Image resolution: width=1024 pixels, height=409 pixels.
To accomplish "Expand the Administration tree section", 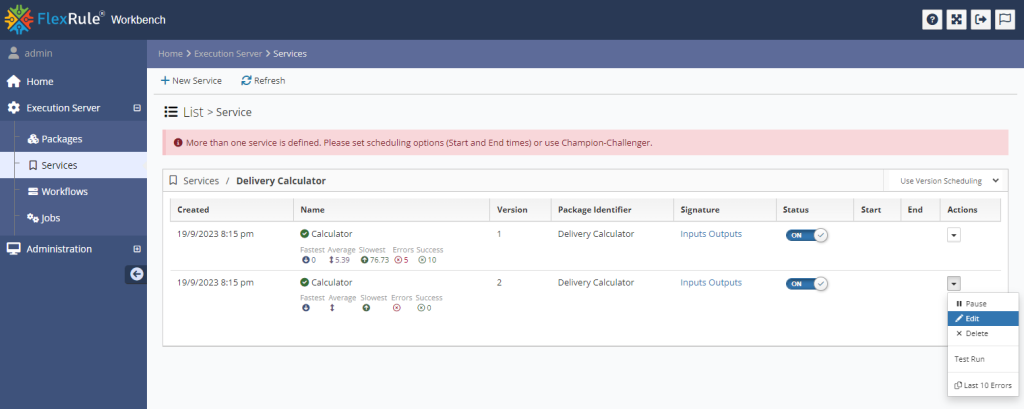I will [x=136, y=249].
